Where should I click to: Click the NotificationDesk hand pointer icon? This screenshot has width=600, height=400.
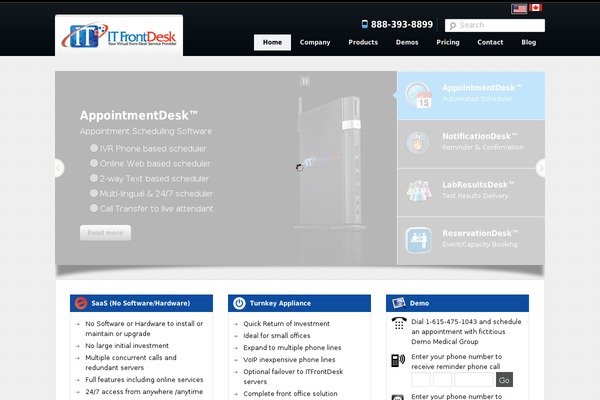coord(417,142)
